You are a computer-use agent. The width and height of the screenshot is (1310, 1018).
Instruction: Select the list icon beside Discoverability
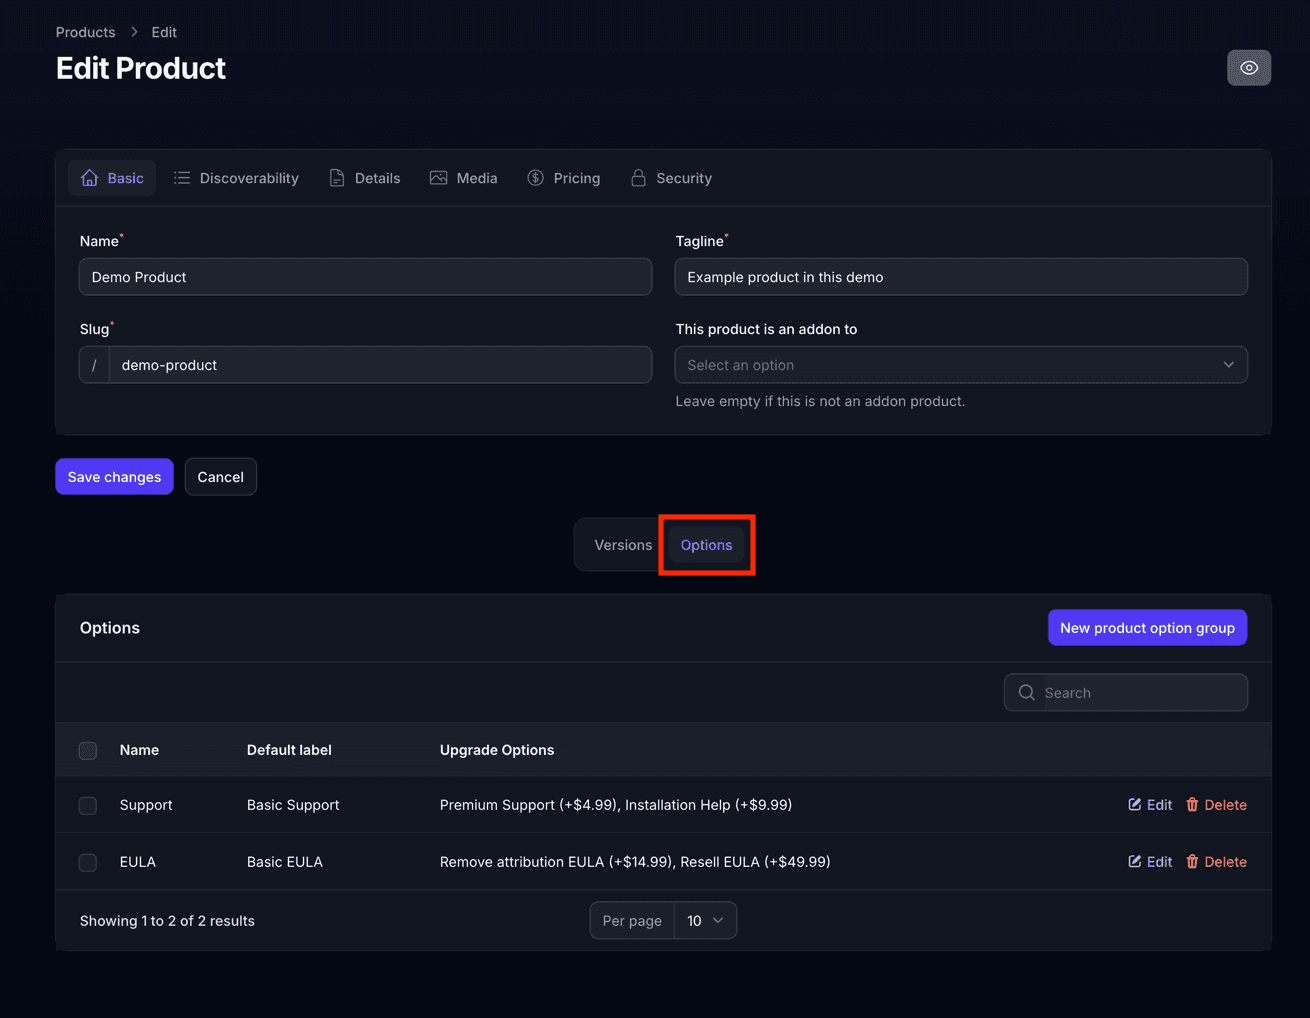point(181,177)
